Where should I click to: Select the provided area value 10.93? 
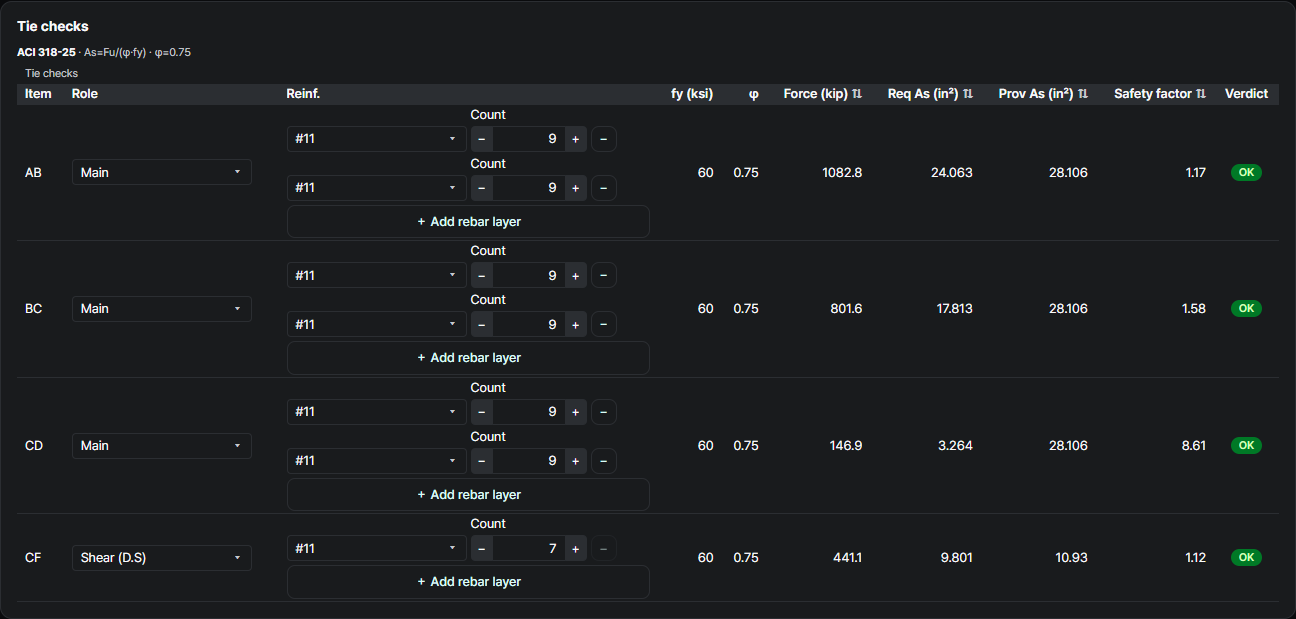tap(1070, 558)
